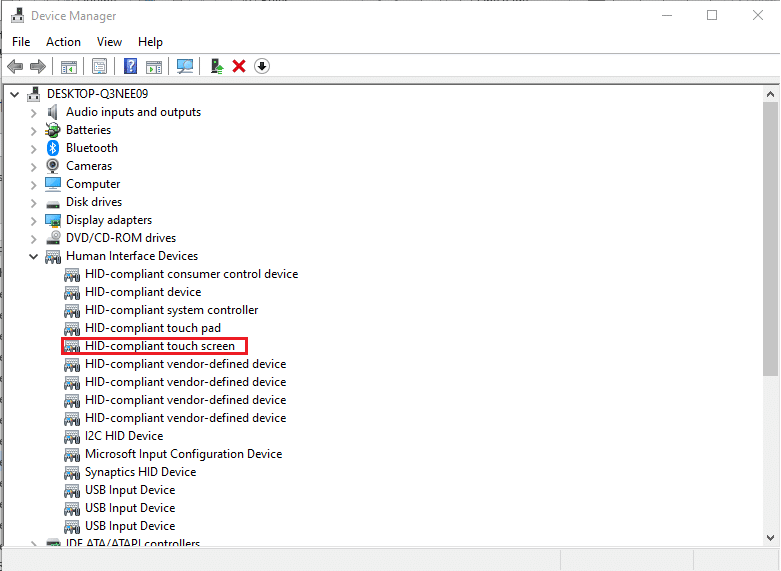The width and height of the screenshot is (781, 571).
Task: Select the DESKTOP-Q3NEE09 root node
Action: (x=97, y=94)
